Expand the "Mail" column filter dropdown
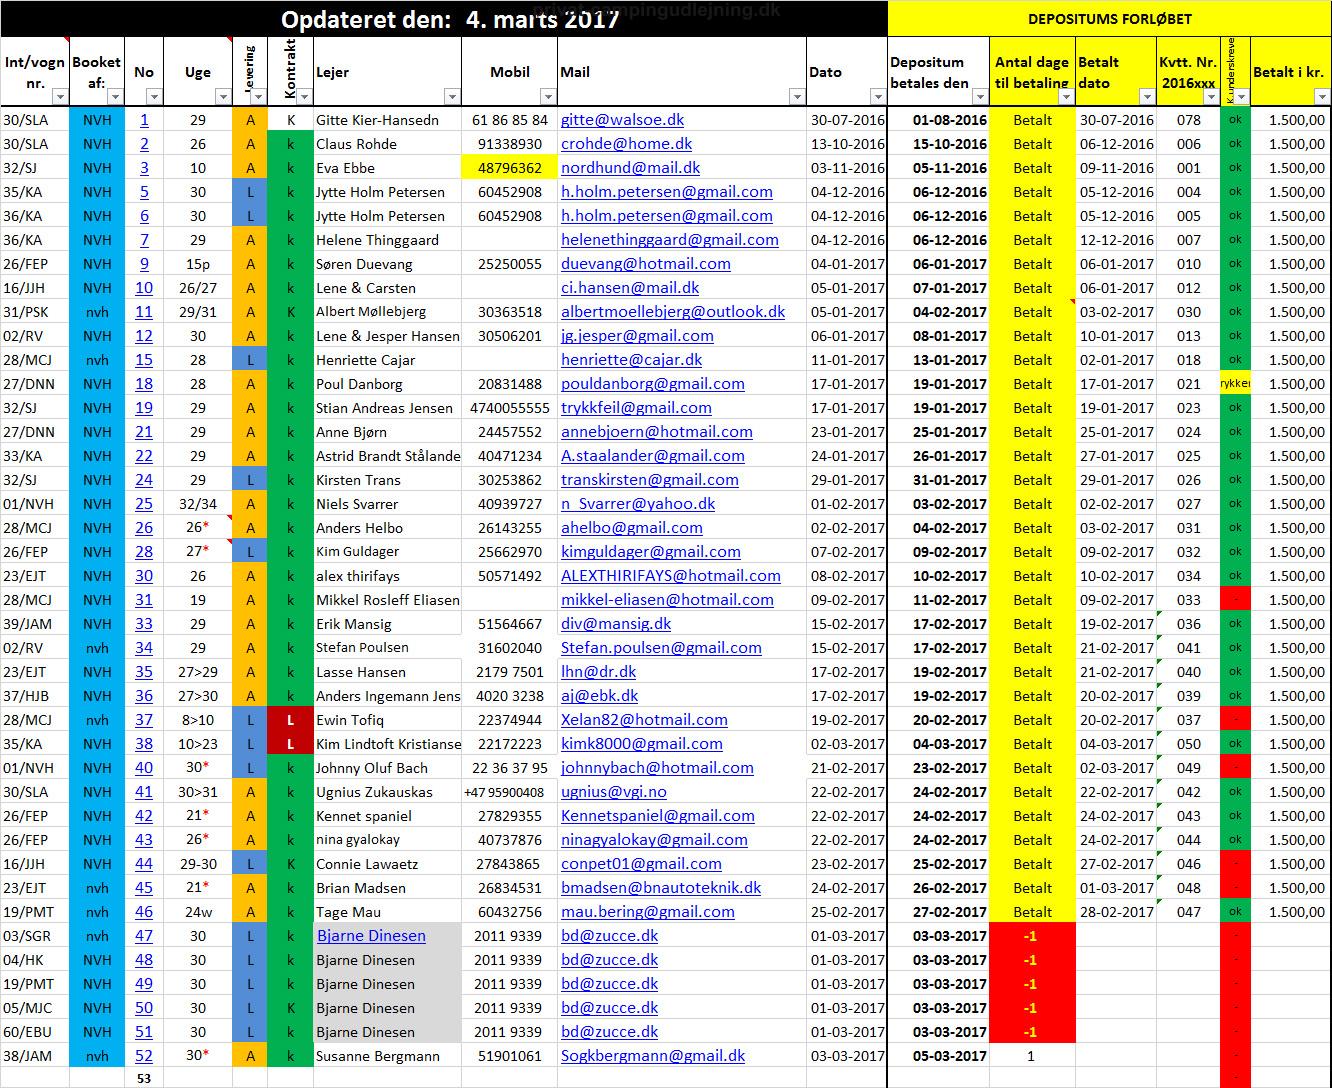Viewport: 1332px width, 1088px height. [796, 97]
